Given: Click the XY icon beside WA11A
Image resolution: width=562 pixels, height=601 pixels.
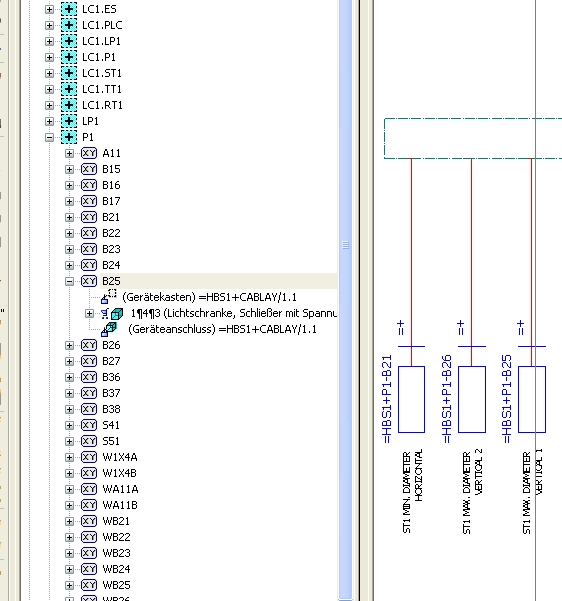Looking at the screenshot, I should [x=89, y=489].
